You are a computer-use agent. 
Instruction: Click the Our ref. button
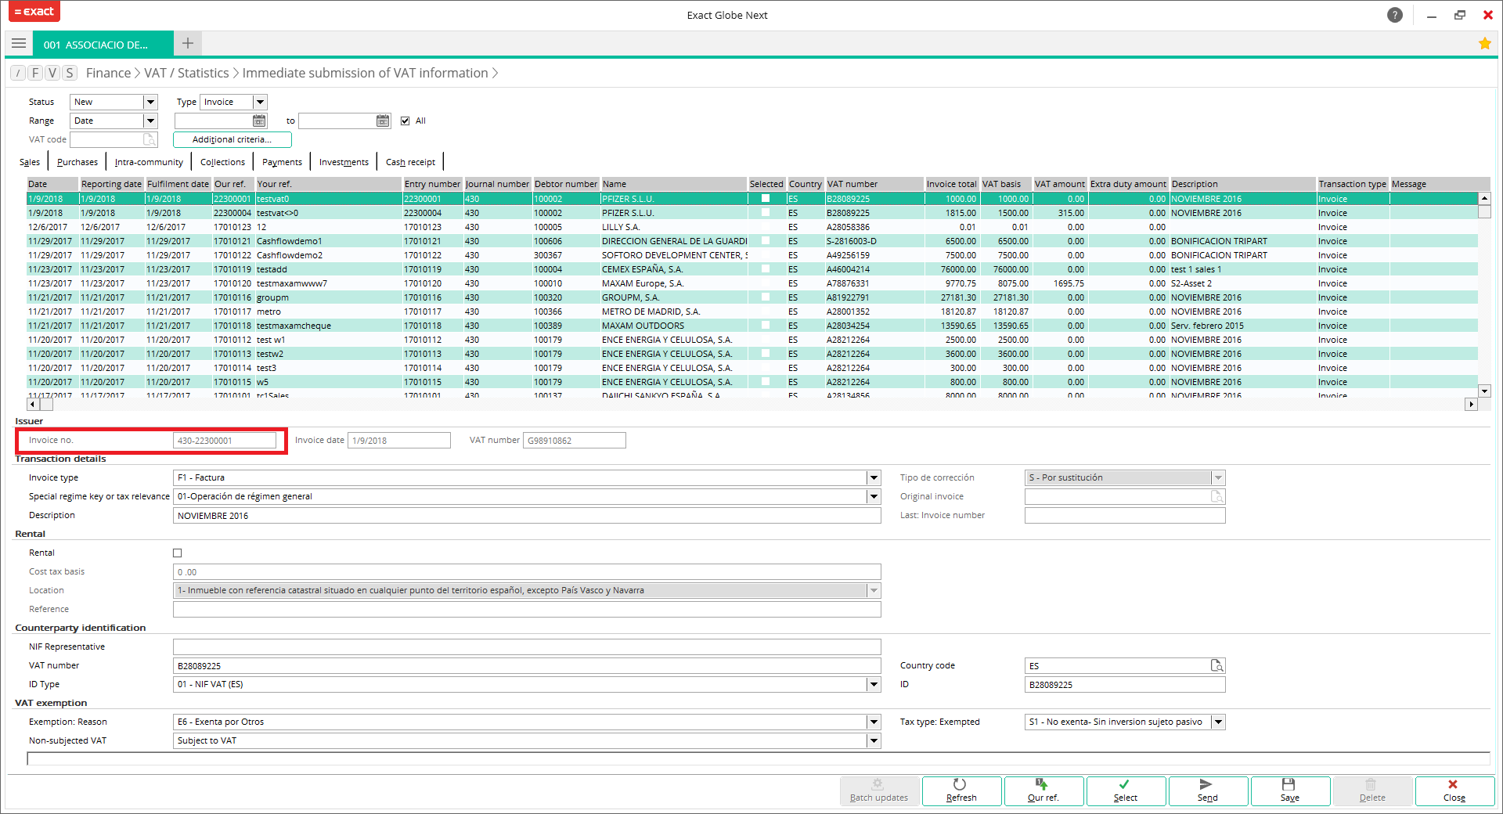click(1043, 790)
